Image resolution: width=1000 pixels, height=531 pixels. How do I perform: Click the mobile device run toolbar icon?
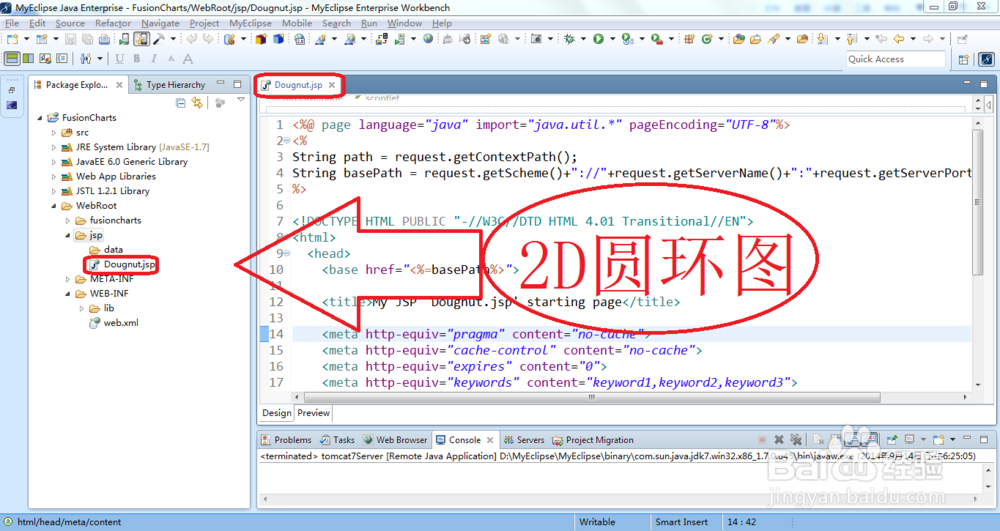tap(124, 39)
